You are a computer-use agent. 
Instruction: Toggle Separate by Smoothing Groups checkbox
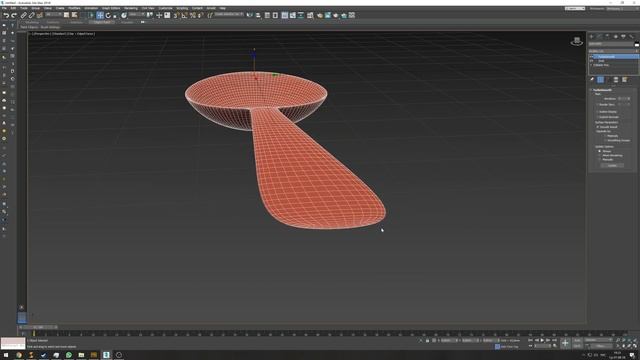point(605,140)
